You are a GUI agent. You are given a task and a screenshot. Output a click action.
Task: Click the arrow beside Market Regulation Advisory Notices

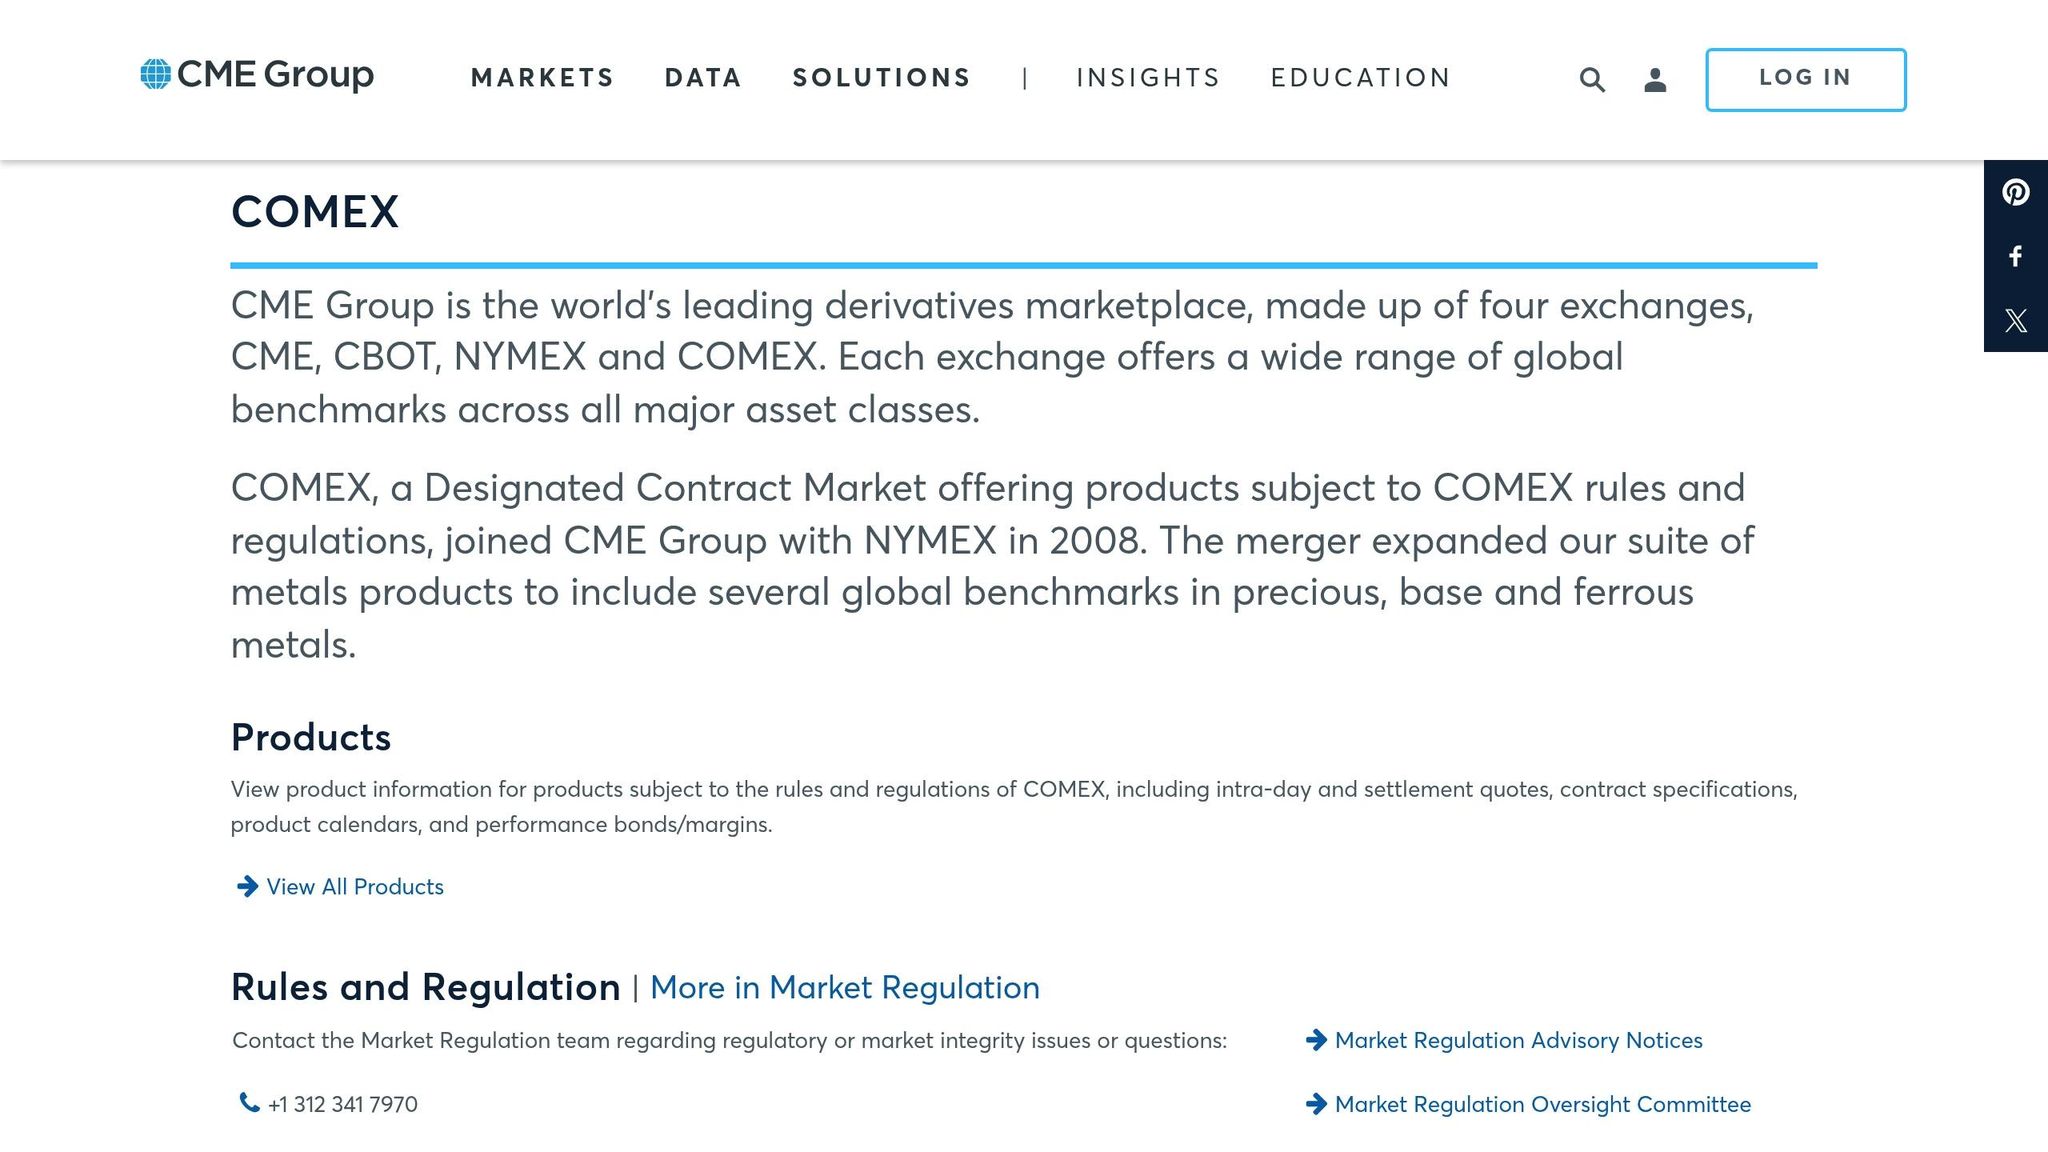[x=1317, y=1040]
